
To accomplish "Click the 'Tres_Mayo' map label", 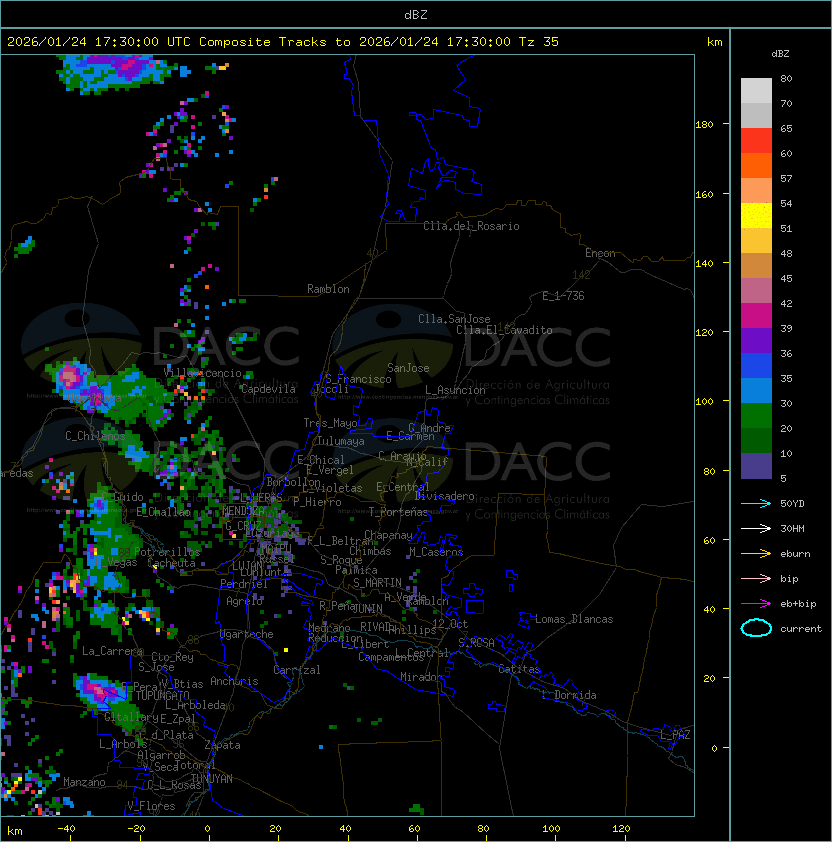I will [x=330, y=423].
